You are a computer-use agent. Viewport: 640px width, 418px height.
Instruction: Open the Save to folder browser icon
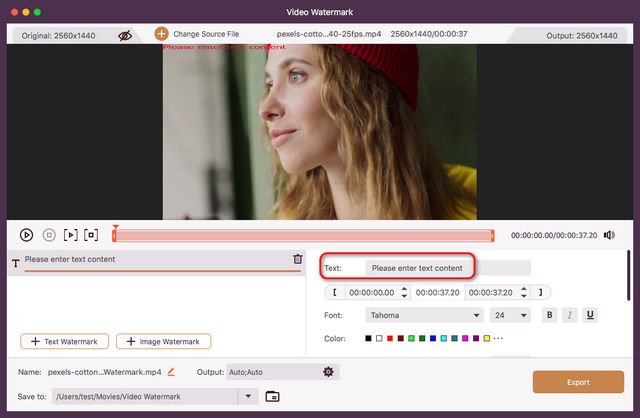(272, 397)
